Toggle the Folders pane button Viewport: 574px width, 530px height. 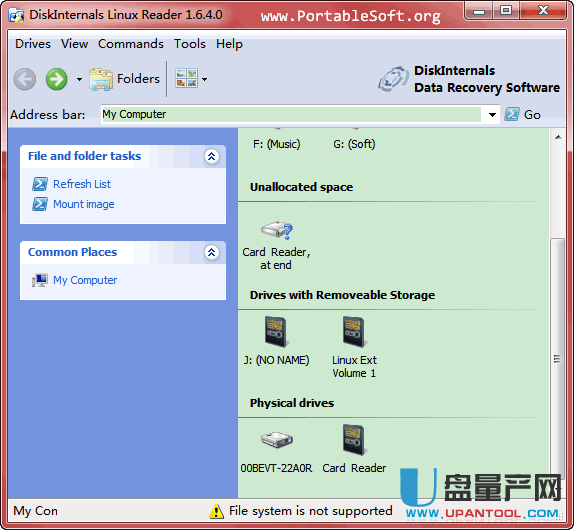125,79
